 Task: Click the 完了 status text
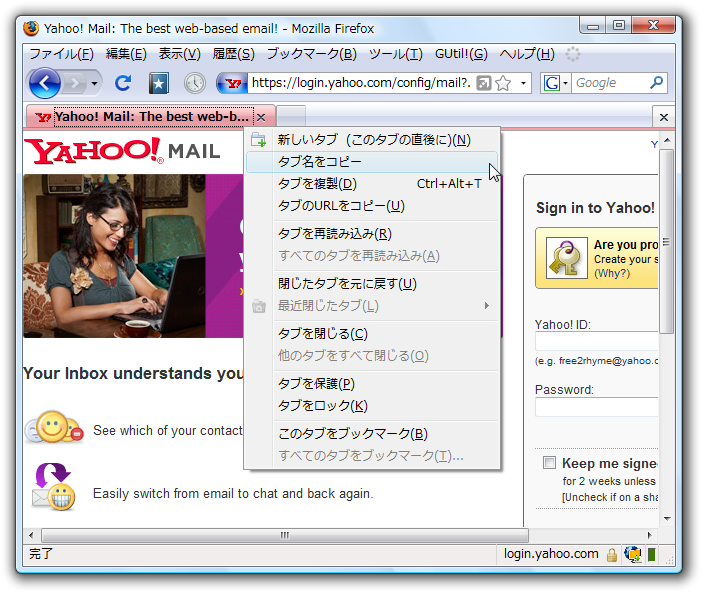41,554
